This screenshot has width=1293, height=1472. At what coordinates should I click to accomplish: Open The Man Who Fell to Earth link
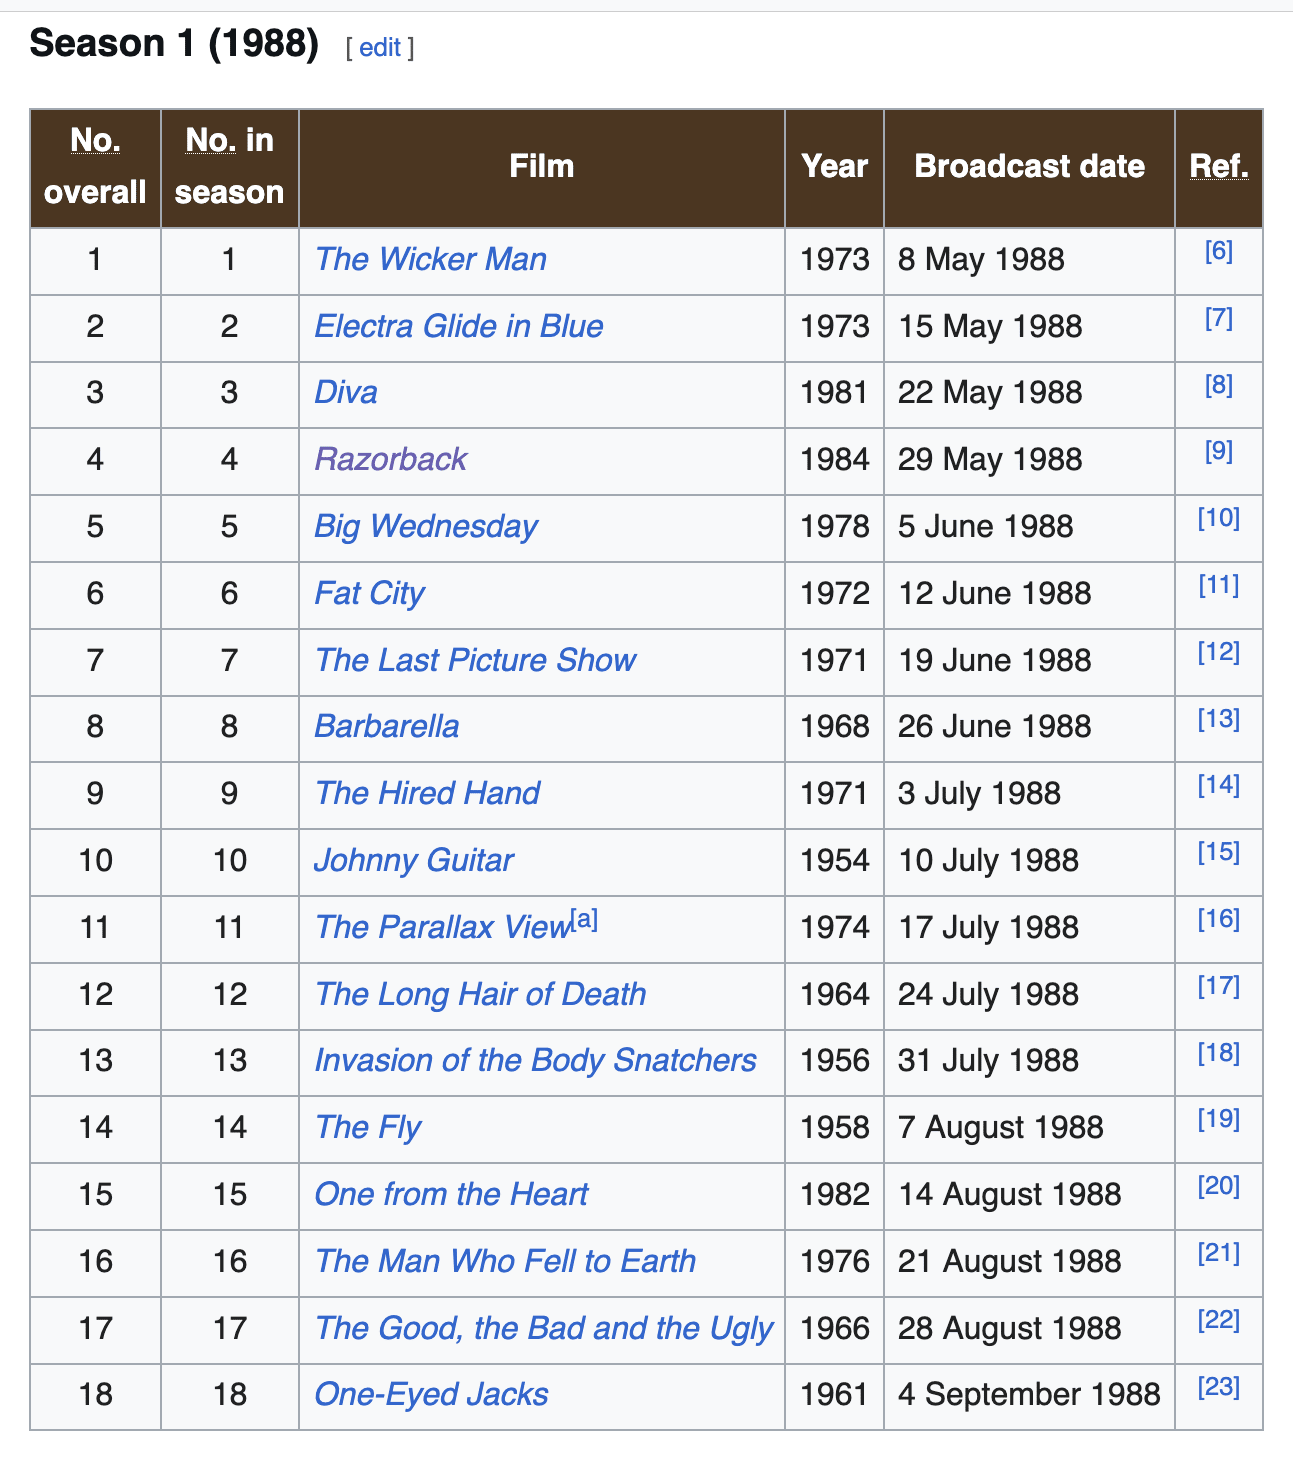coord(505,1262)
